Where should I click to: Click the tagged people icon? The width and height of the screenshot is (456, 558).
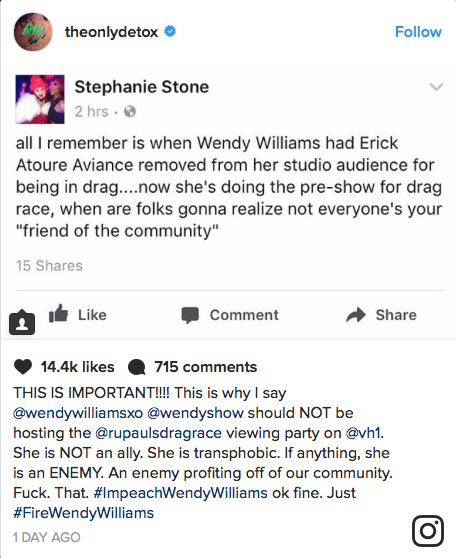(x=22, y=322)
